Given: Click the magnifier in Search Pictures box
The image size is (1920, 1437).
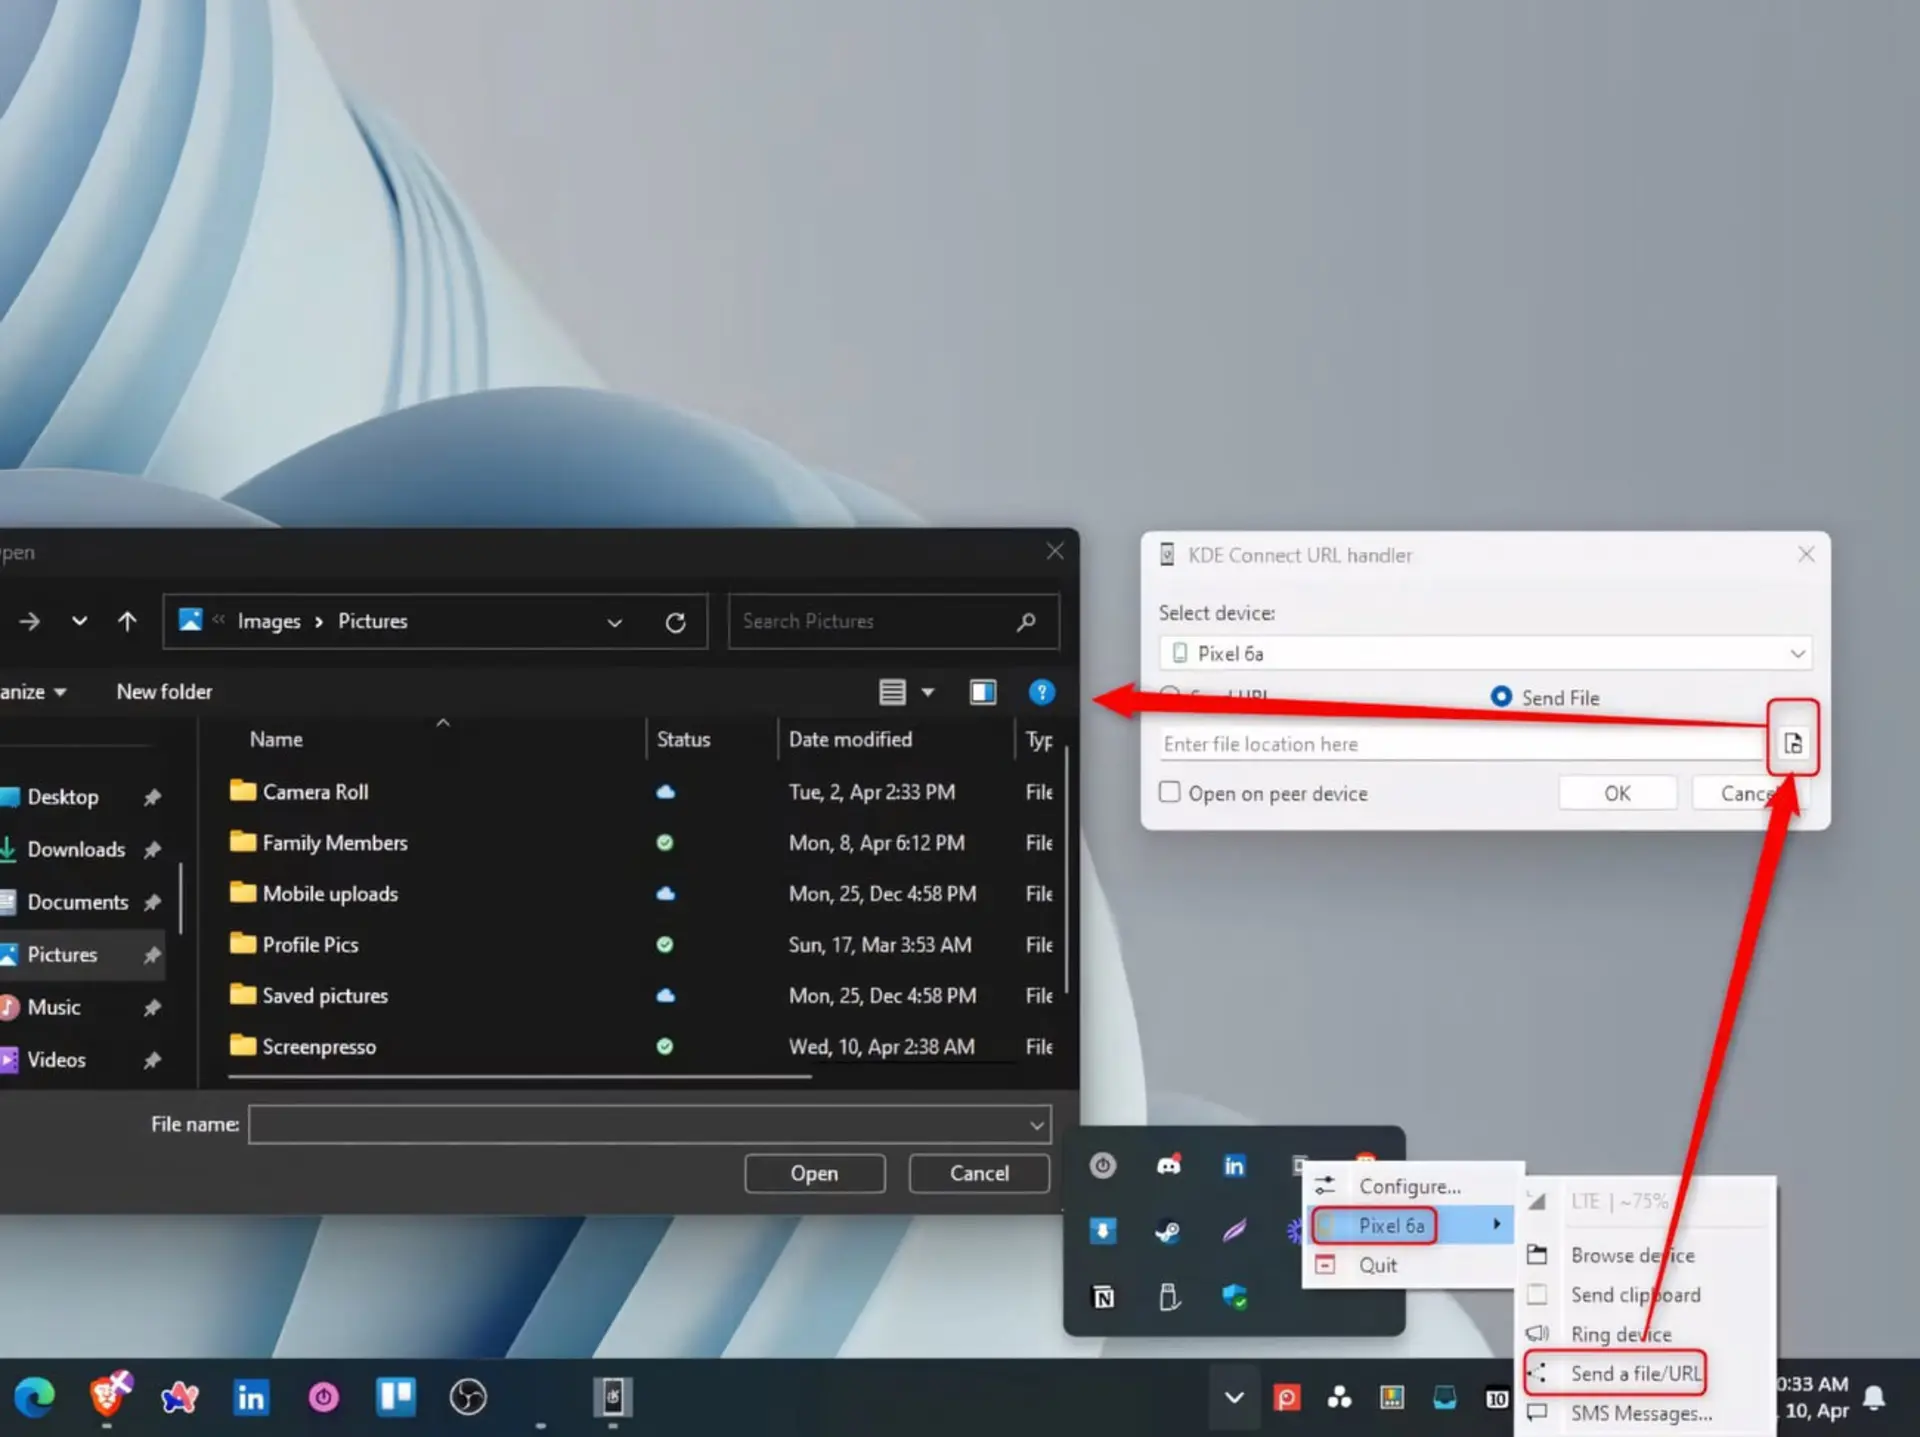Looking at the screenshot, I should click(x=1026, y=622).
